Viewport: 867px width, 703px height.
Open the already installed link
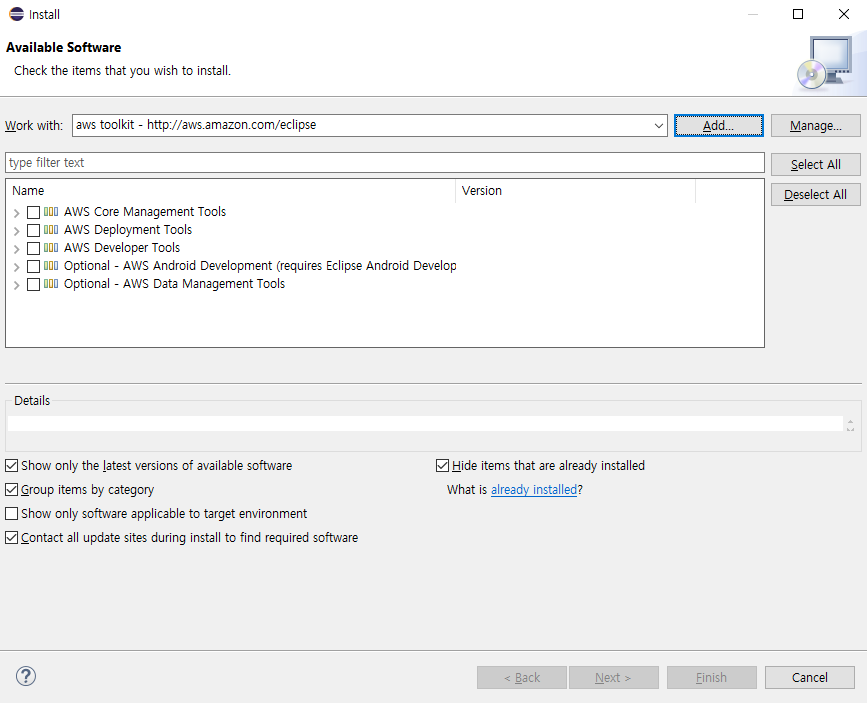(x=534, y=490)
